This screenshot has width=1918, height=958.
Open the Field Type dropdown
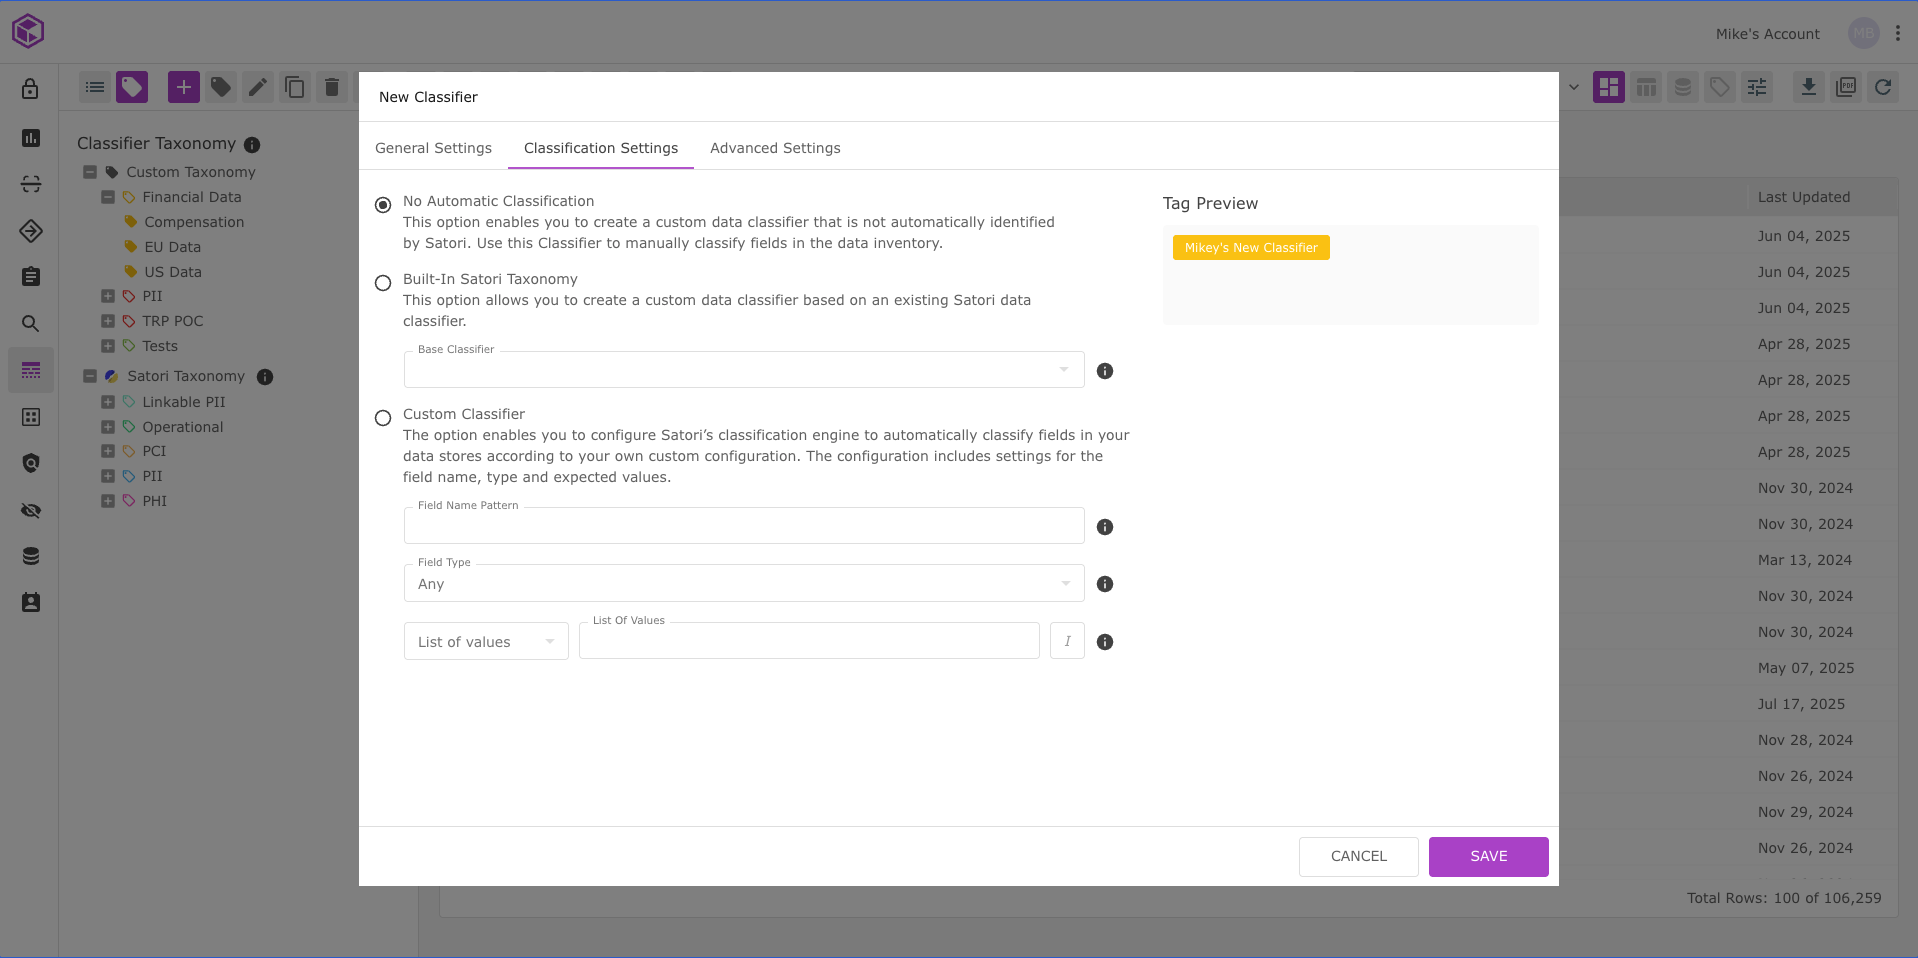tap(743, 584)
